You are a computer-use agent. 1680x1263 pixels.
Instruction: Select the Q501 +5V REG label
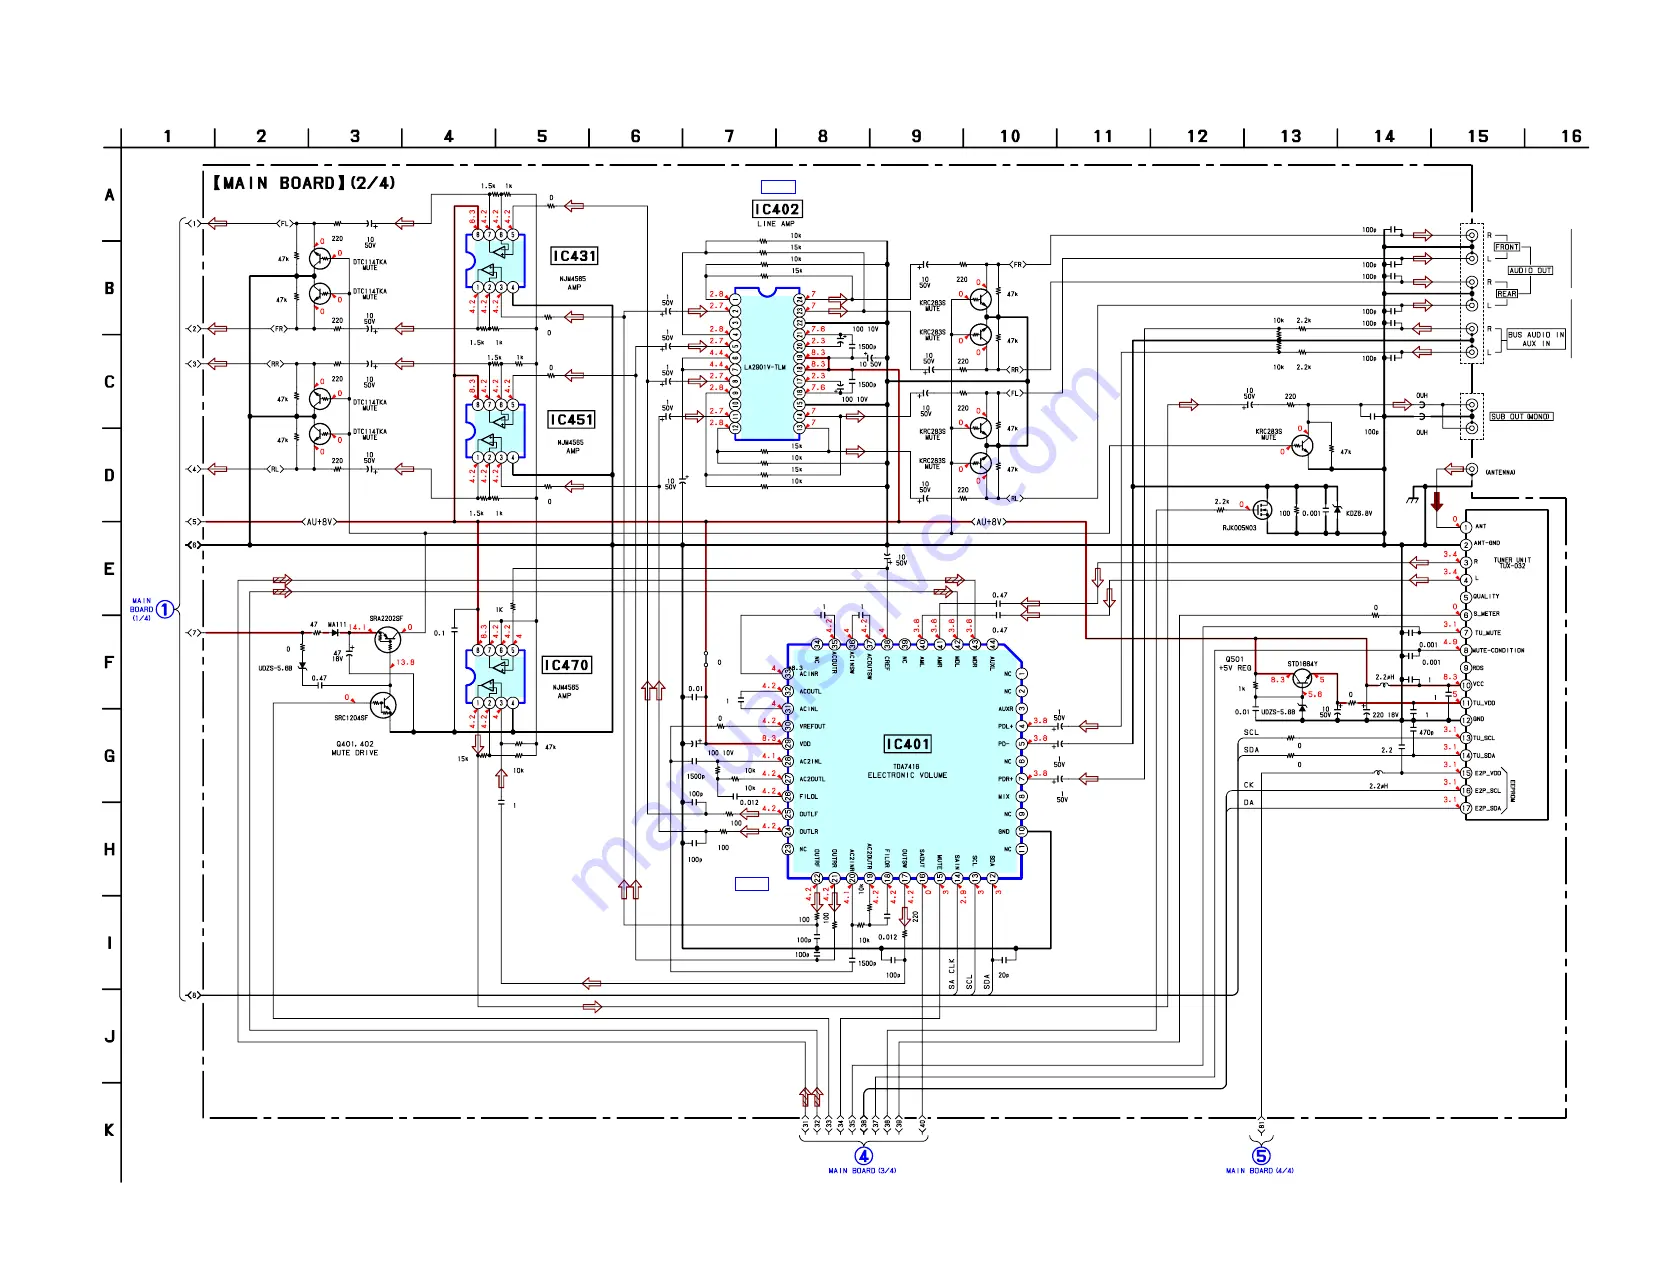(x=1235, y=664)
